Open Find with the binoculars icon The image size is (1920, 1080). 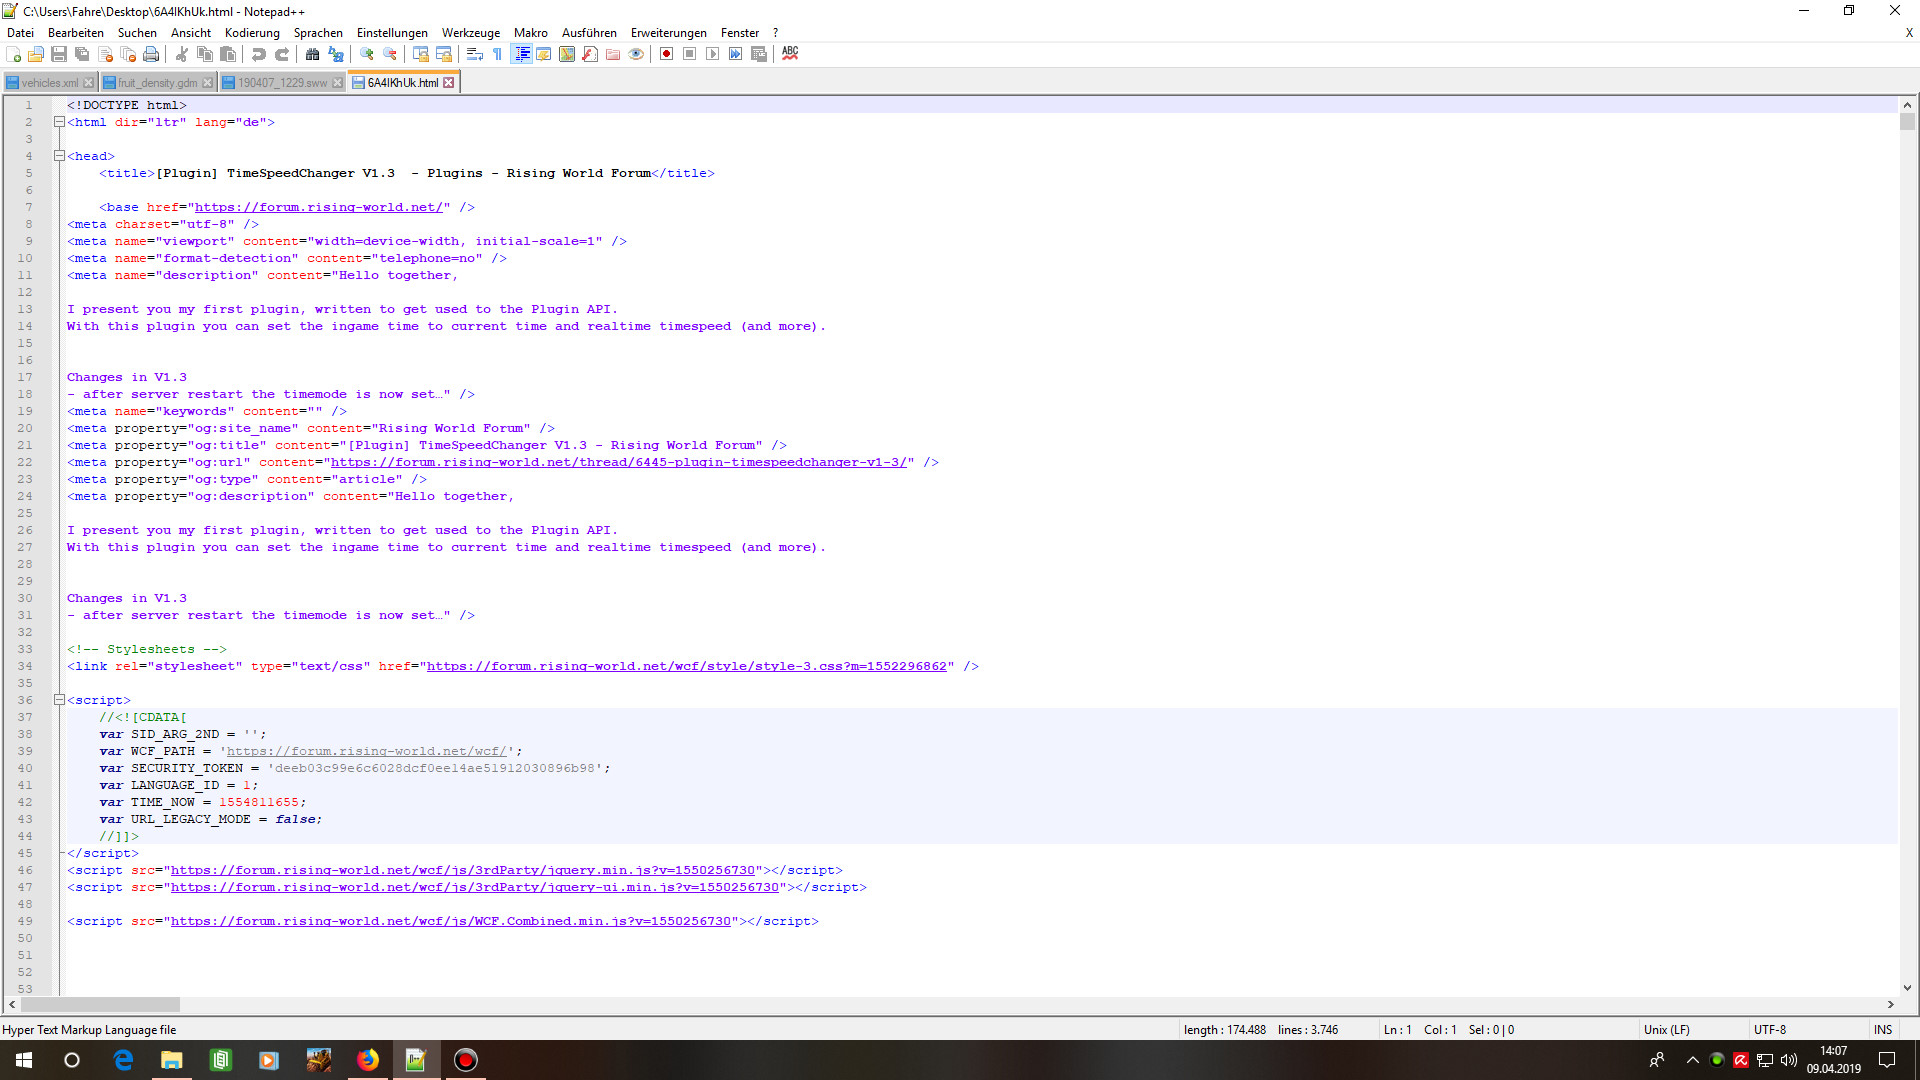click(313, 54)
